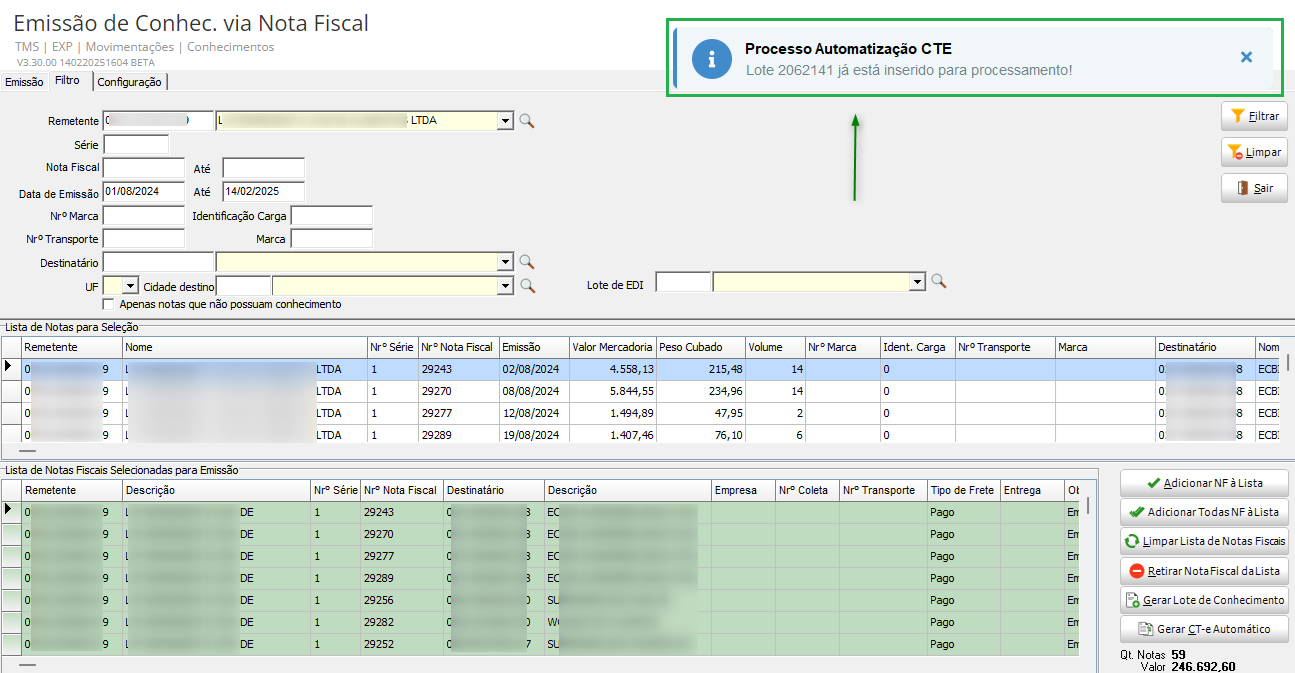1295x673 pixels.
Task: Dismiss the Processo Automatização CTE notification
Action: [x=1246, y=58]
